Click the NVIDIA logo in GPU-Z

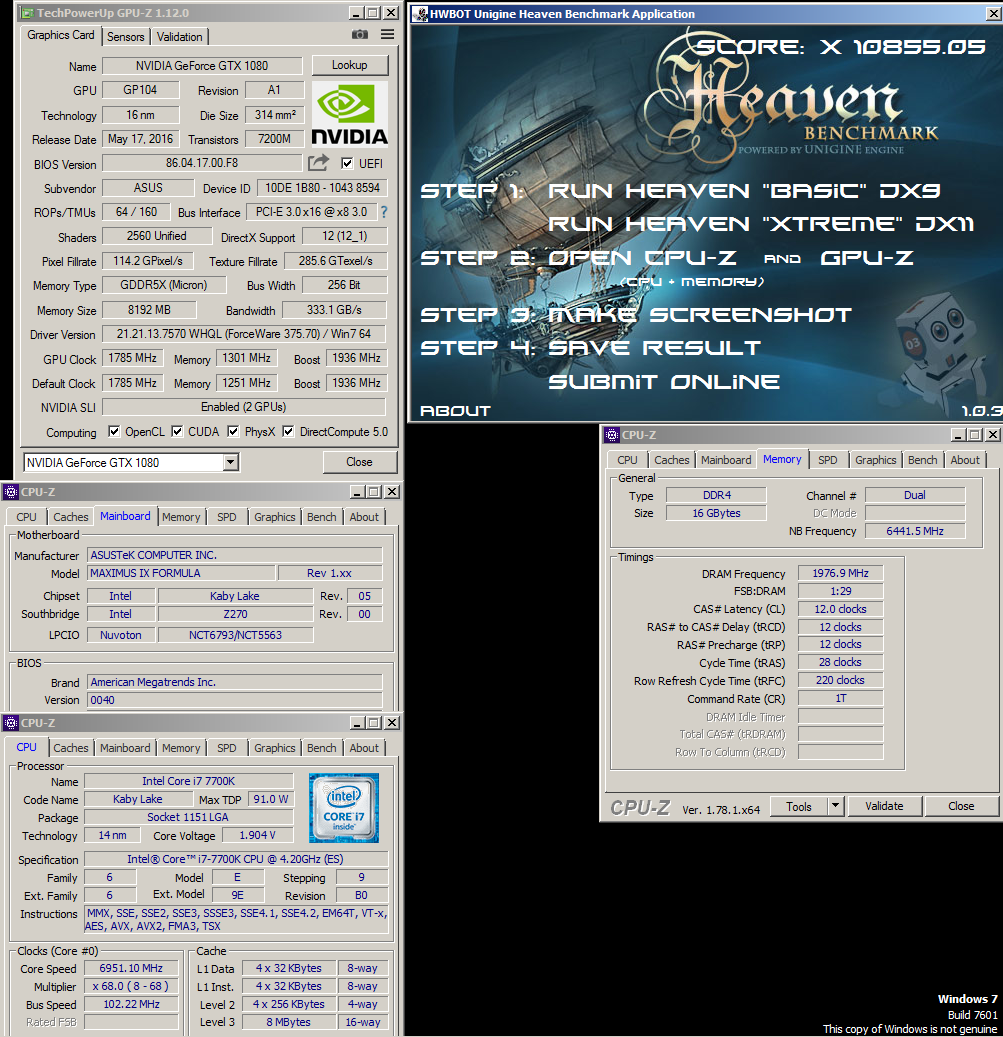349,112
